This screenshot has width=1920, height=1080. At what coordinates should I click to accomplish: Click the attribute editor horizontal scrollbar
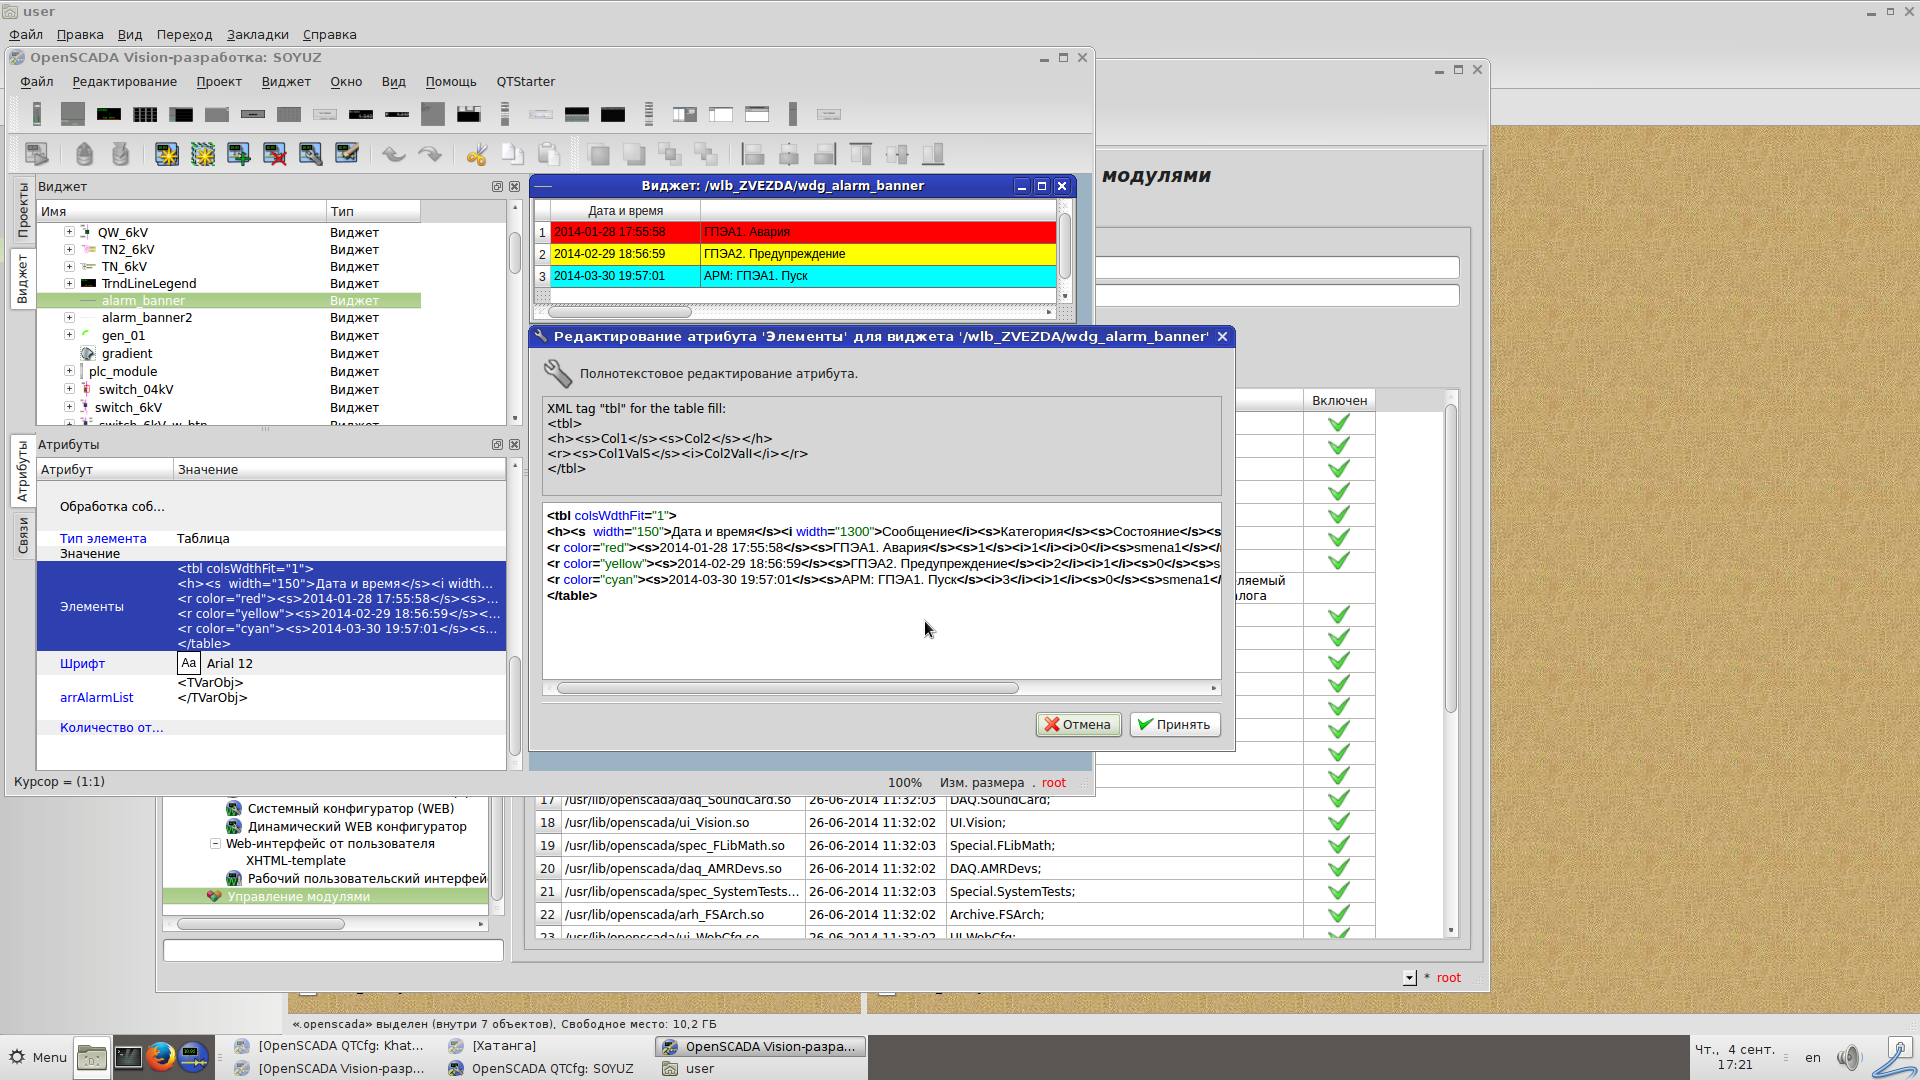[787, 688]
